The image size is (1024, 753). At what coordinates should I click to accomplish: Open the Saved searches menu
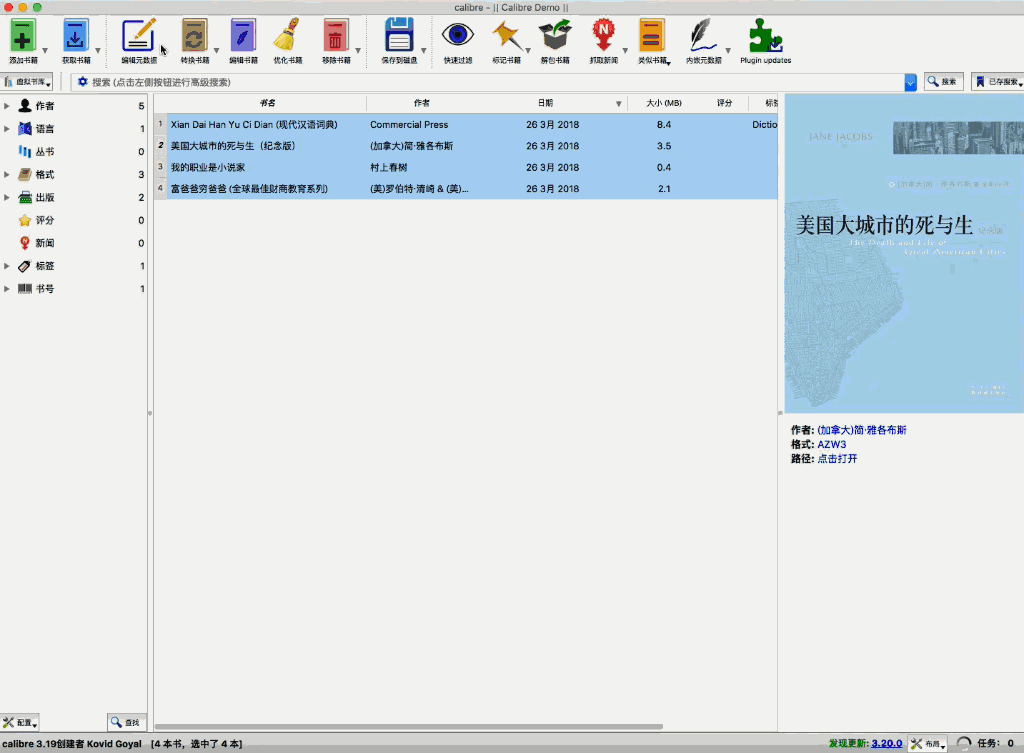click(x=997, y=82)
